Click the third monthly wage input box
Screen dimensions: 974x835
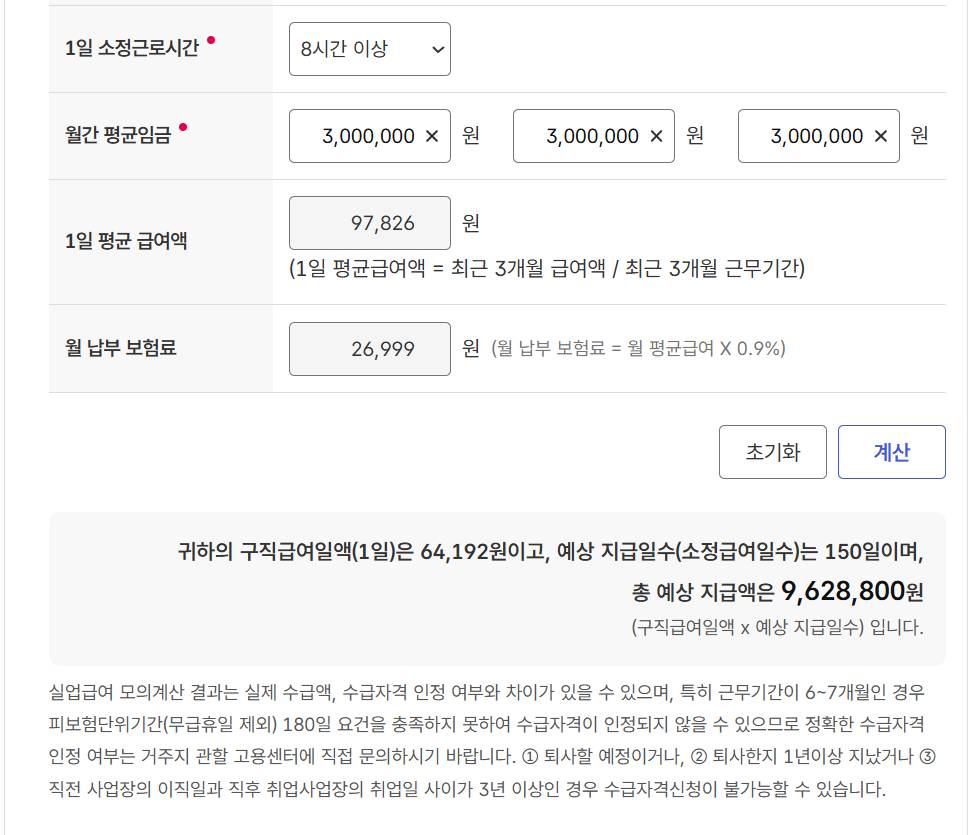[x=805, y=135]
